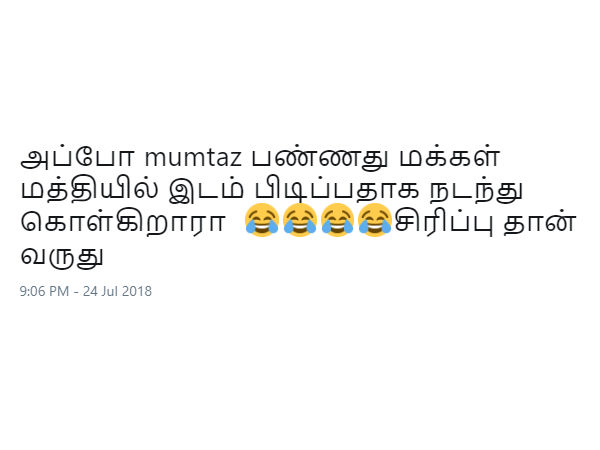Click the third laughing-tears emoji

(x=337, y=220)
